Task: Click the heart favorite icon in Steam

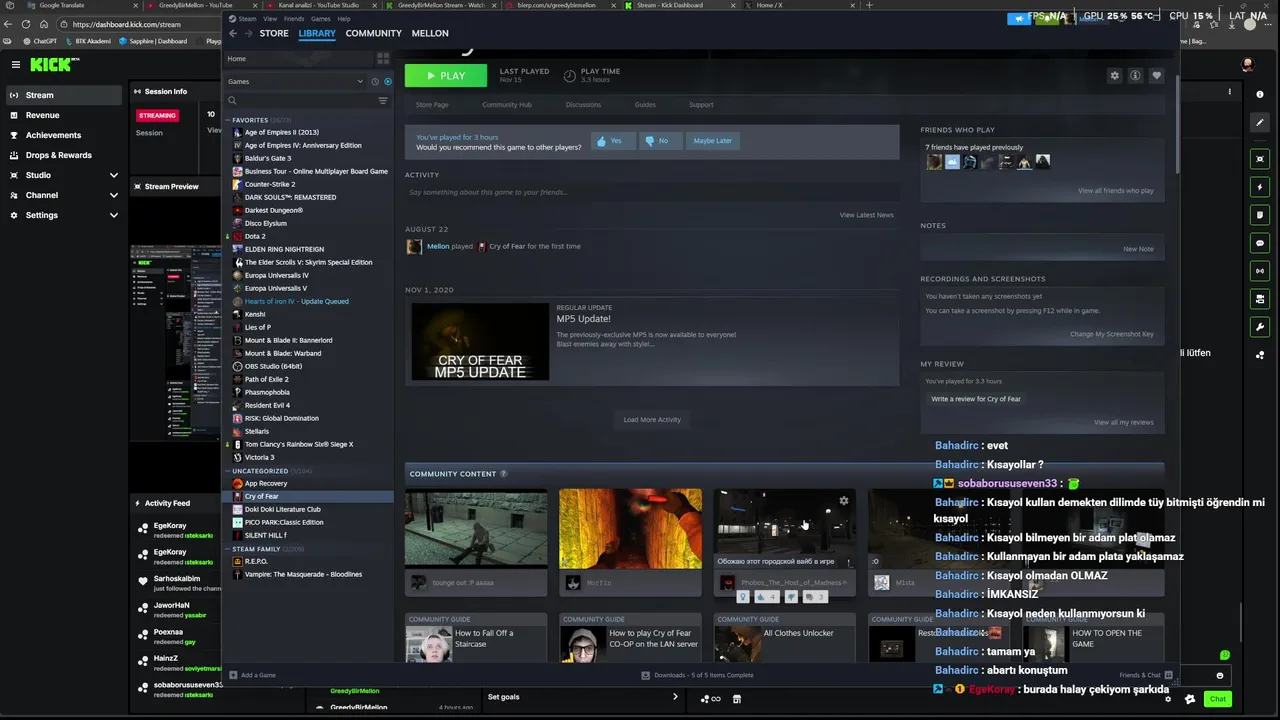Action: pyautogui.click(x=1157, y=75)
